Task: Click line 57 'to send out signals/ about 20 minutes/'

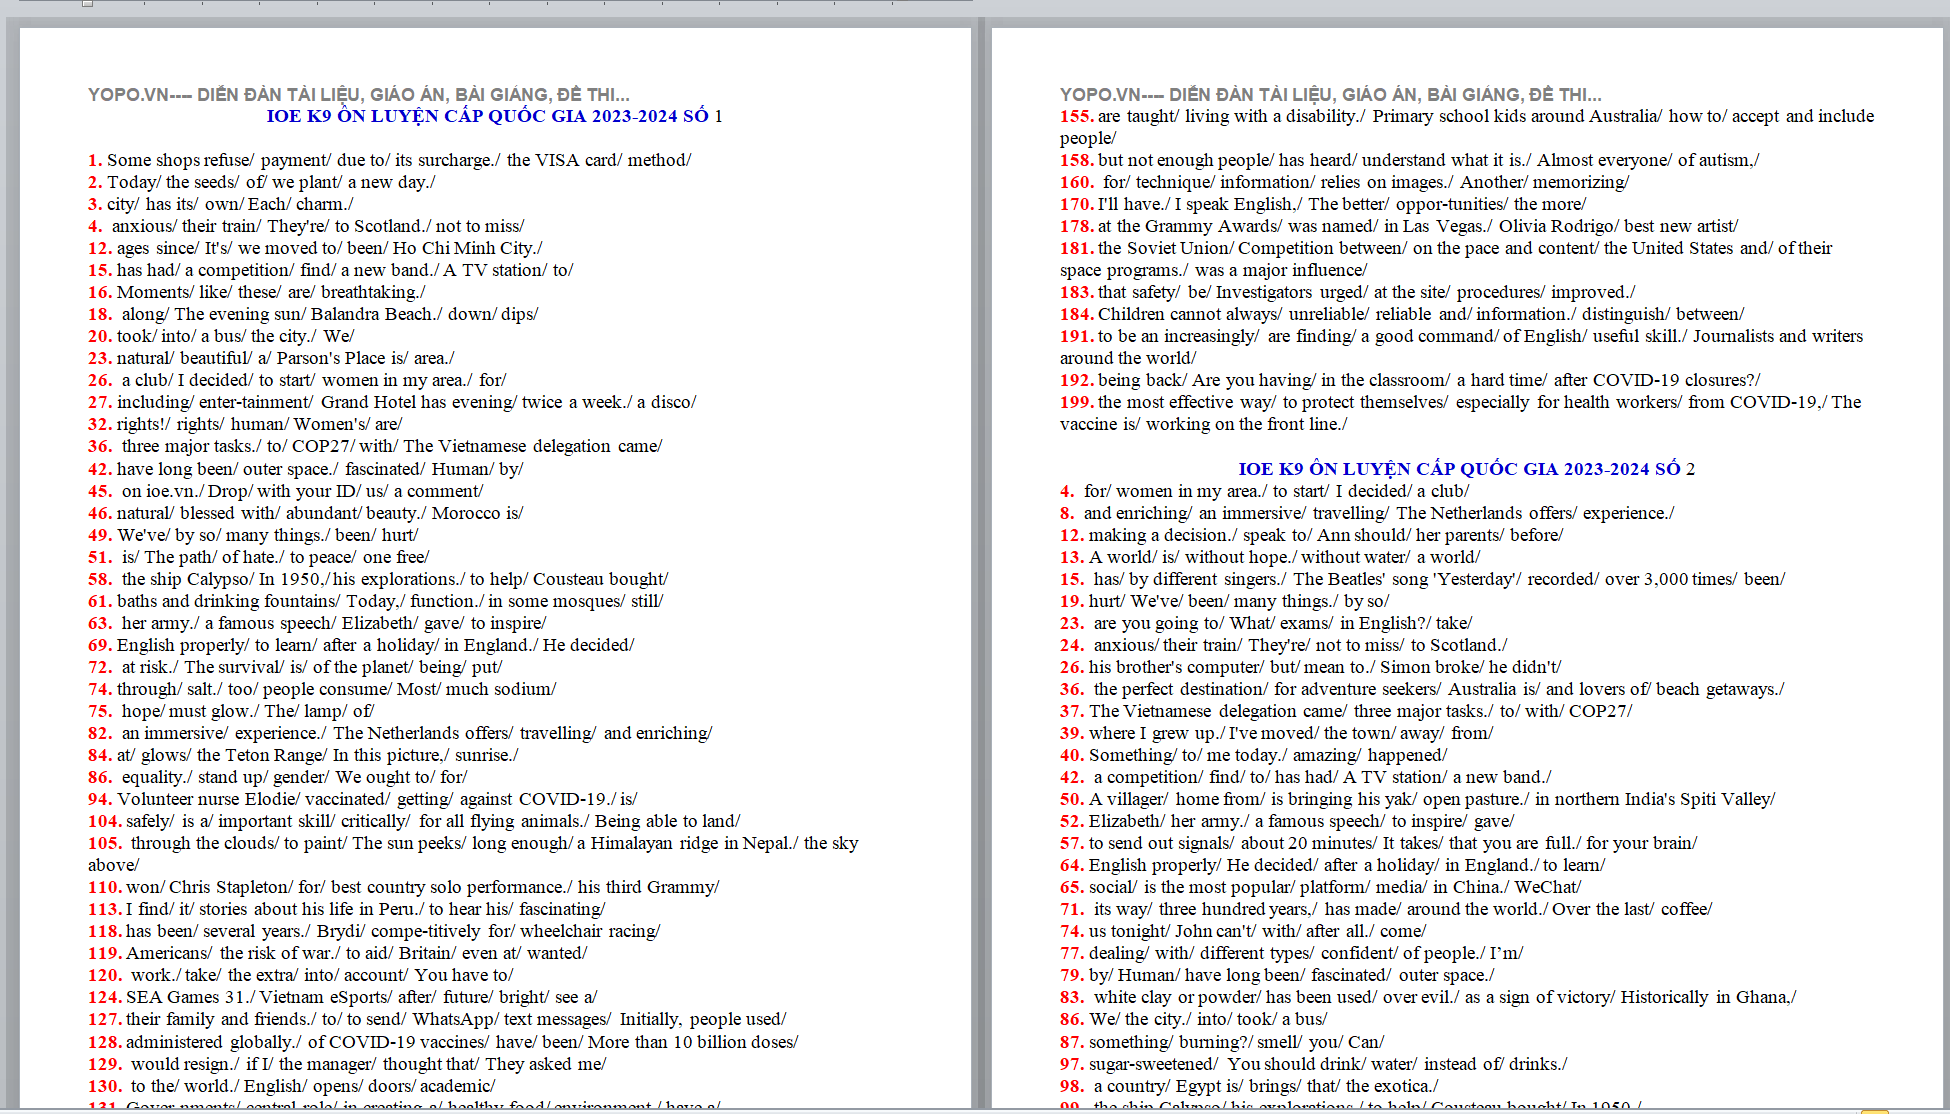Action: point(1379,843)
